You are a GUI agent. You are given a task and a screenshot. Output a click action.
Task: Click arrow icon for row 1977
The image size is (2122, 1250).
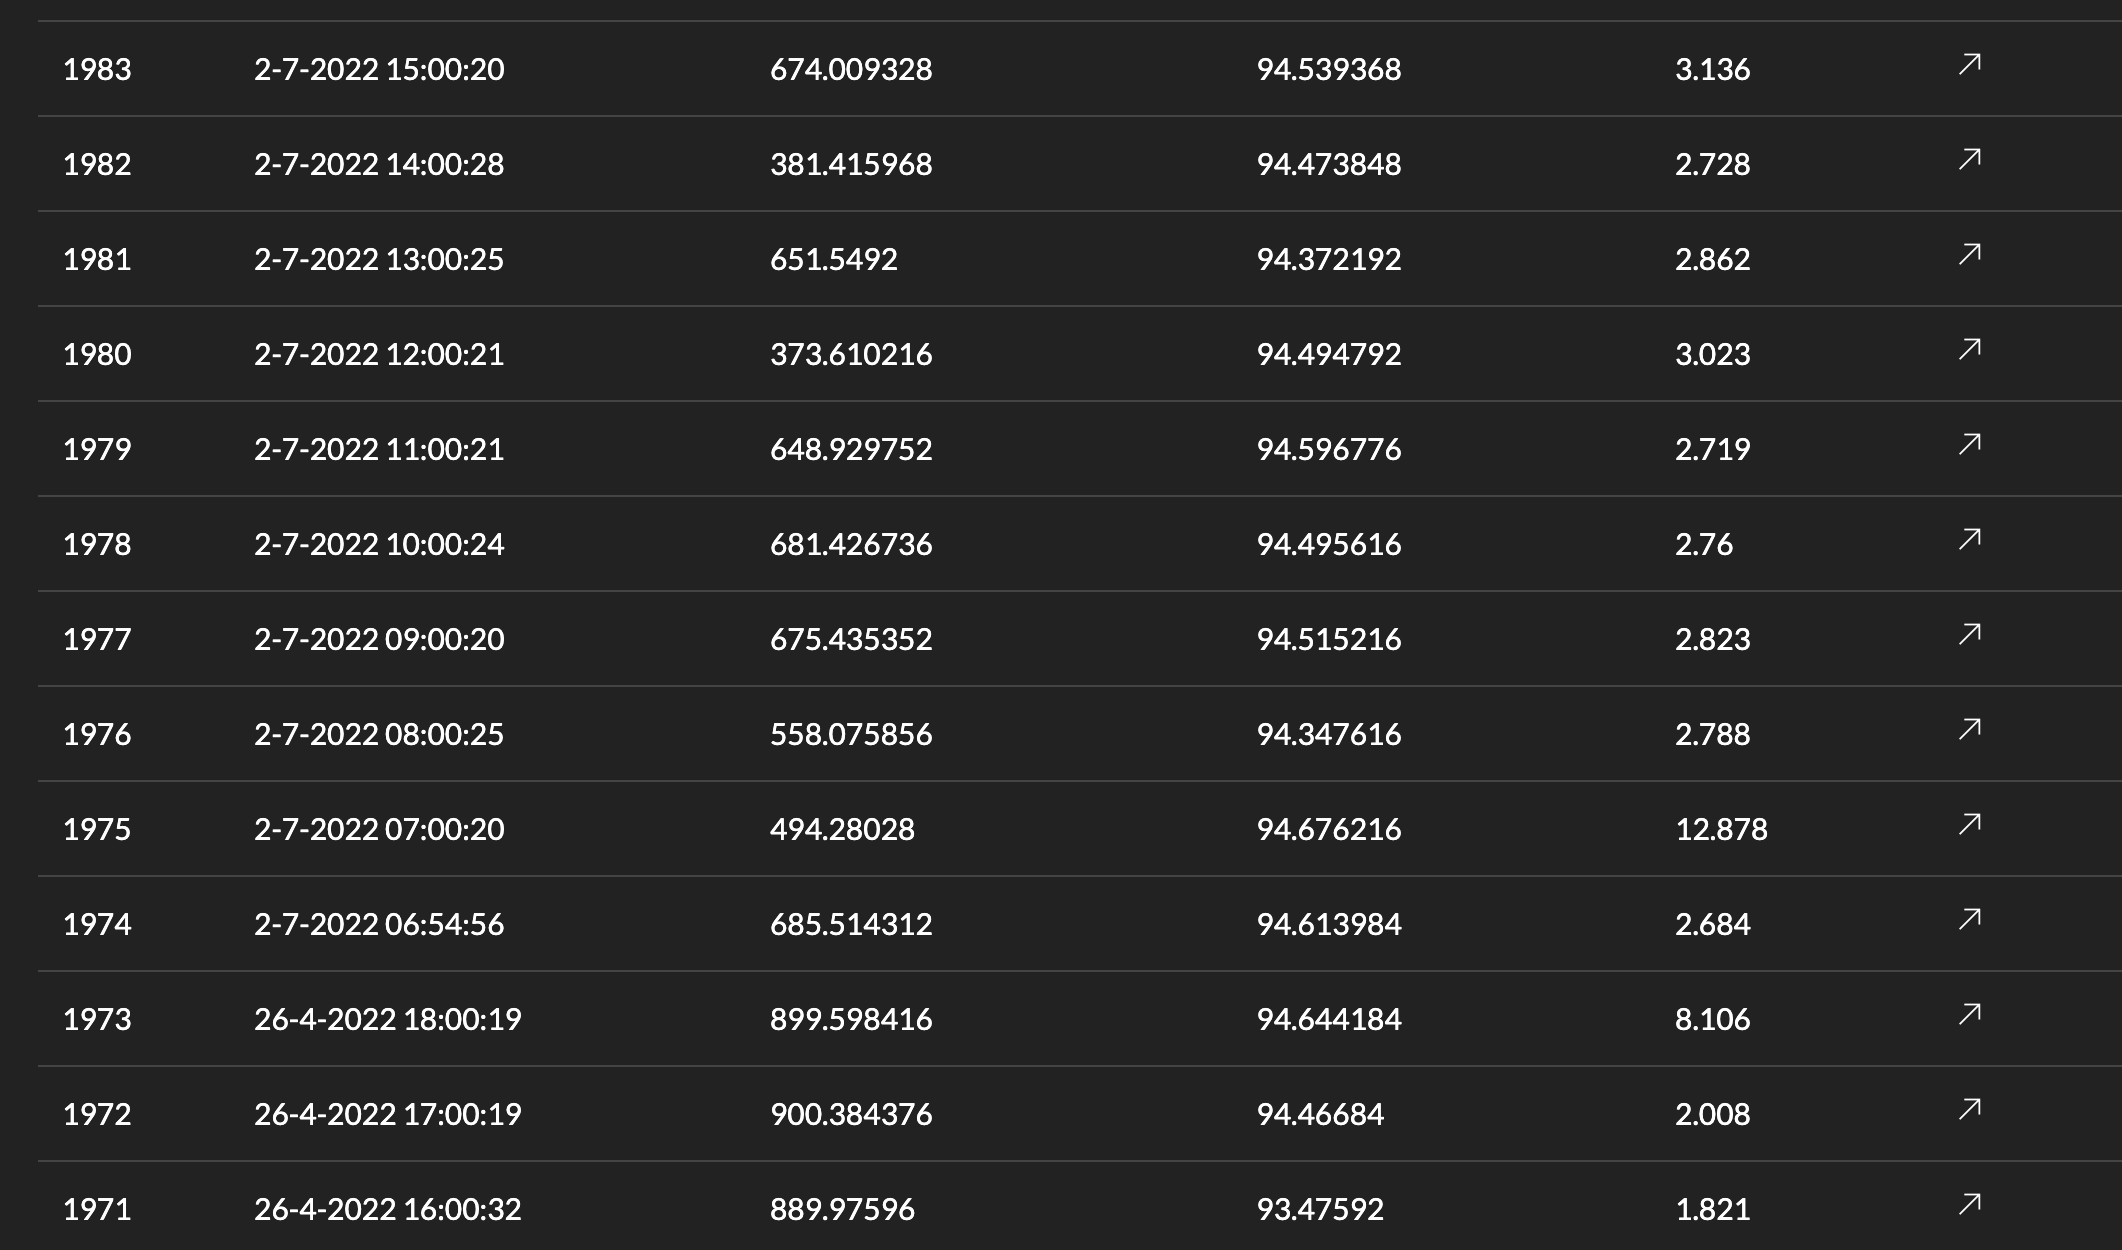coord(1969,636)
